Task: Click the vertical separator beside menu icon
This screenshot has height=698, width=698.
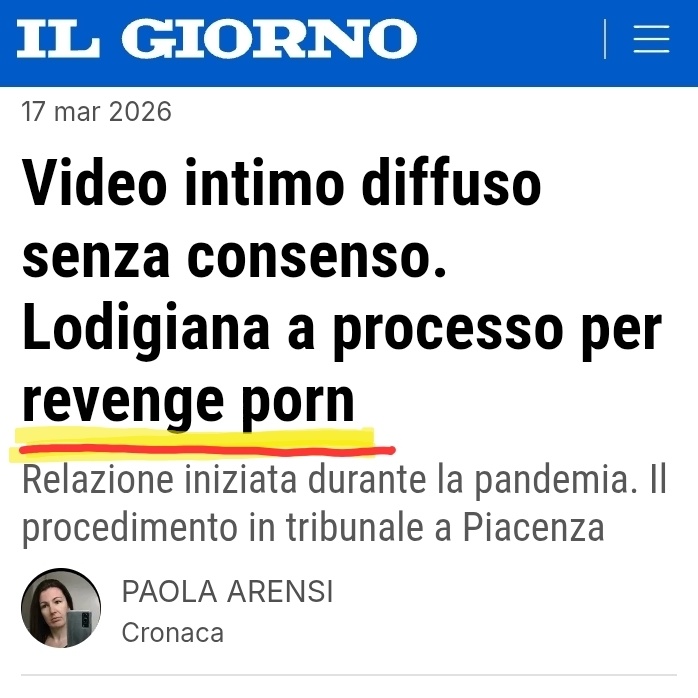Action: pyautogui.click(x=605, y=39)
